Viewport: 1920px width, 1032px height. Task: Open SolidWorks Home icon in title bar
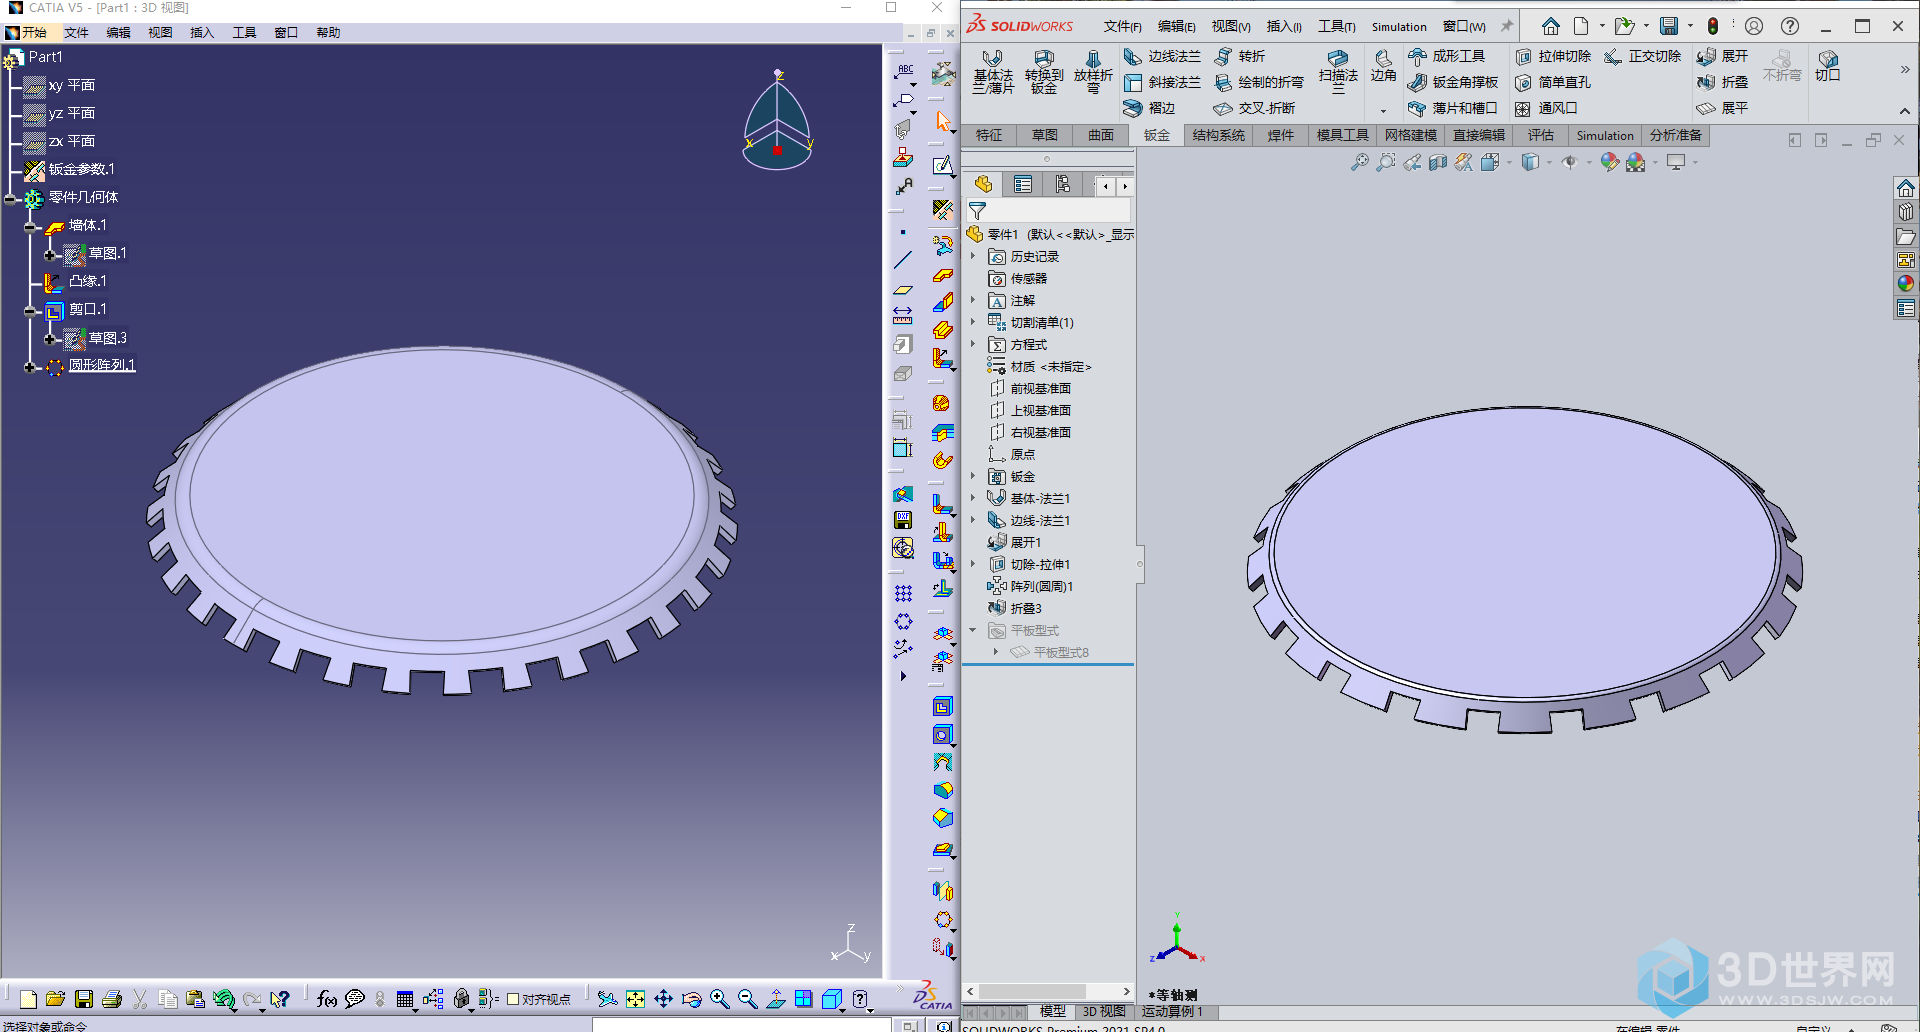tap(1551, 26)
